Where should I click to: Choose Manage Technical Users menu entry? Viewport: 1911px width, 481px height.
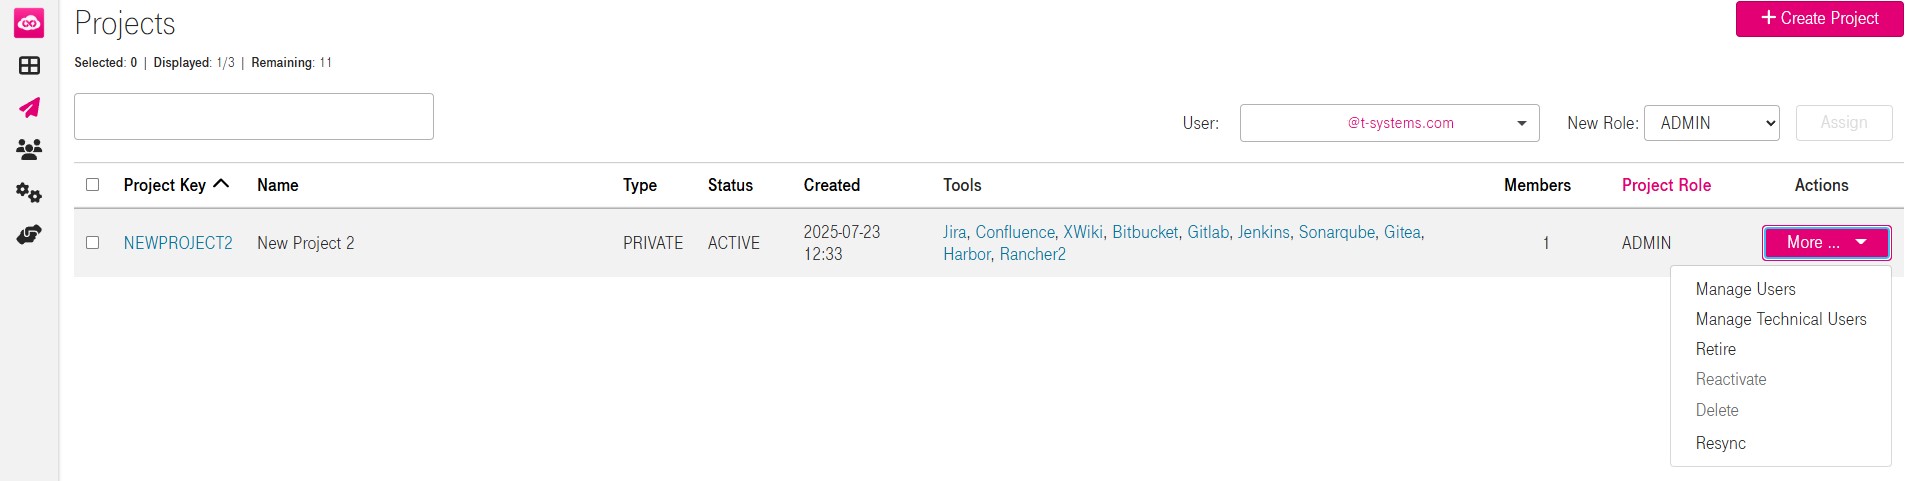coord(1780,319)
